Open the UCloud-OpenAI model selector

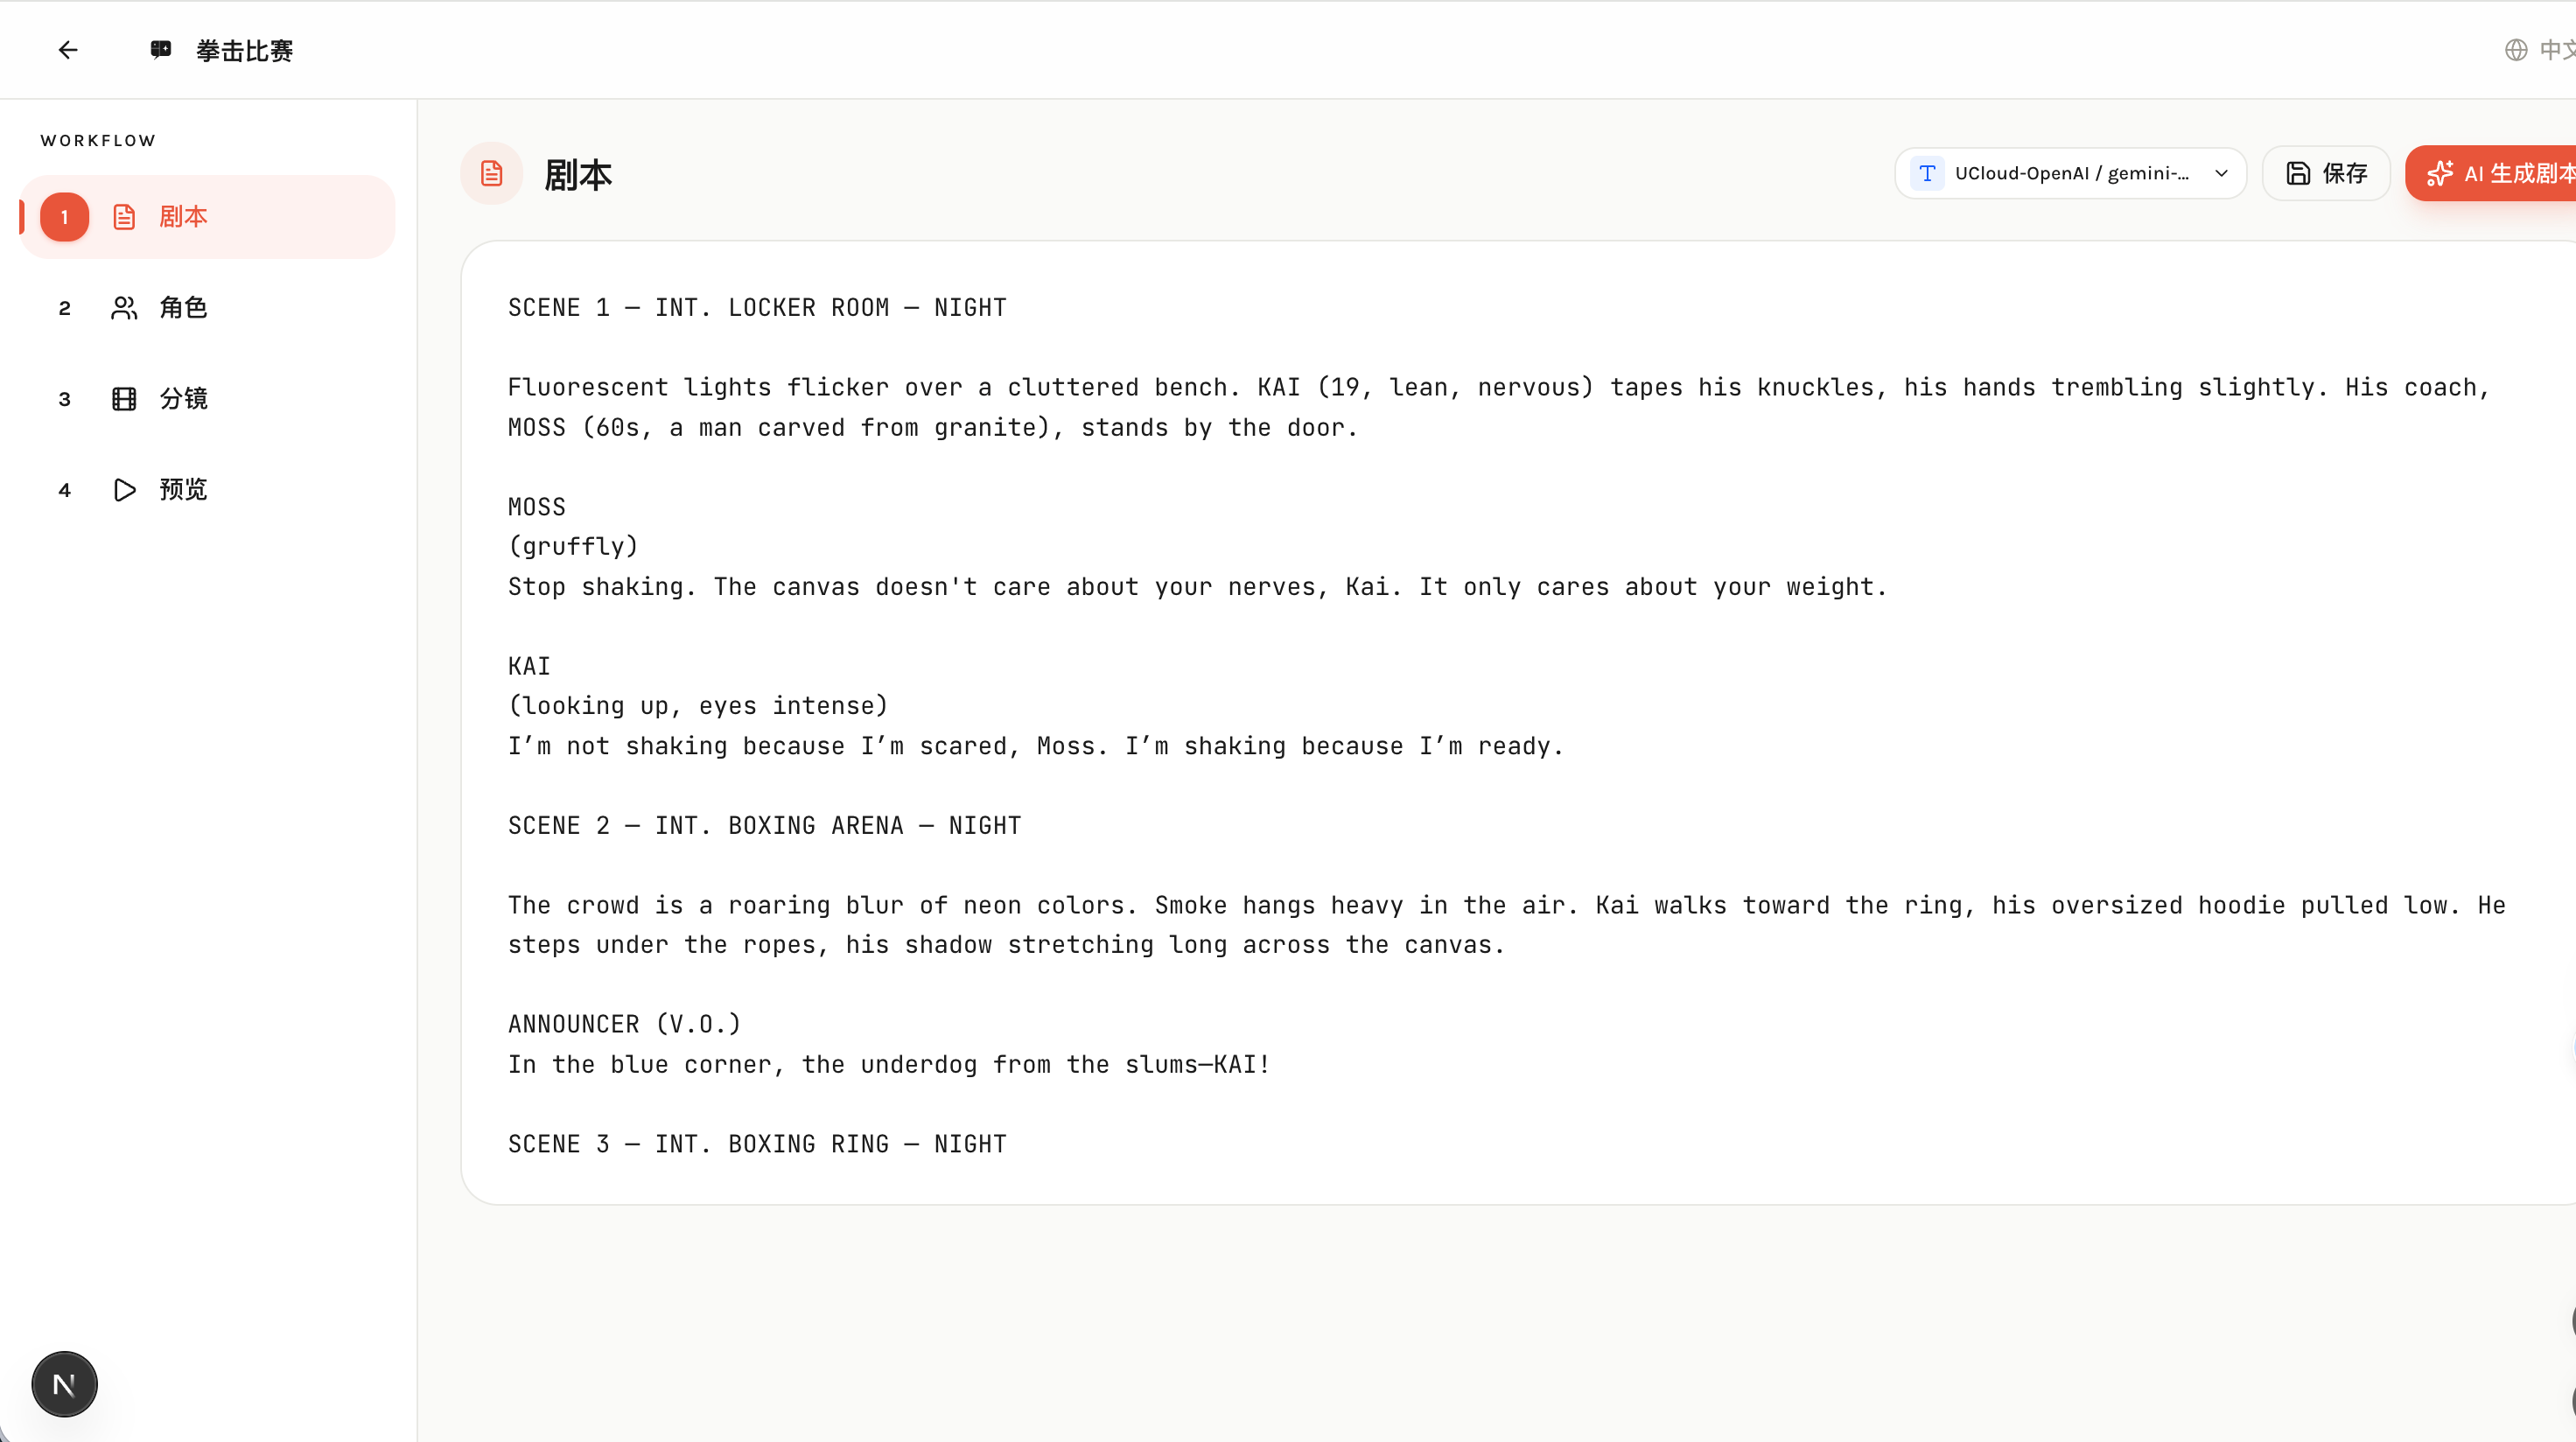tap(2070, 174)
